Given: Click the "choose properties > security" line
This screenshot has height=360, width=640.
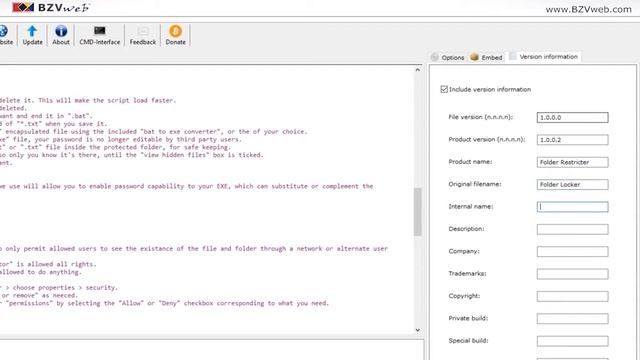Looking at the screenshot, I should [59, 287].
